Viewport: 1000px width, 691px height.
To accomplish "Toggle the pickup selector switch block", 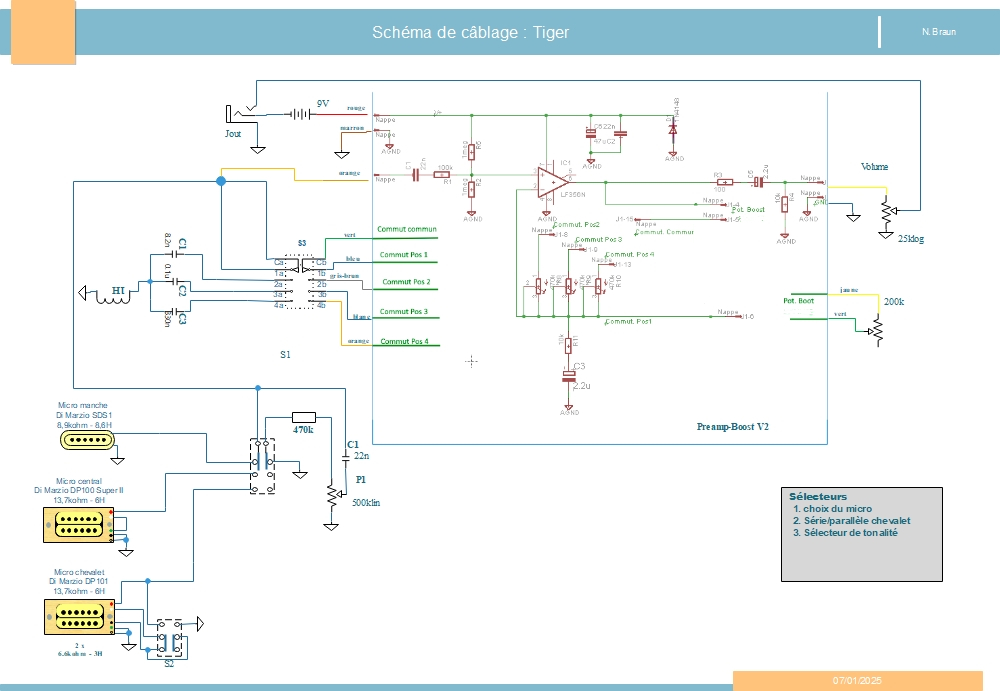I will (263, 465).
